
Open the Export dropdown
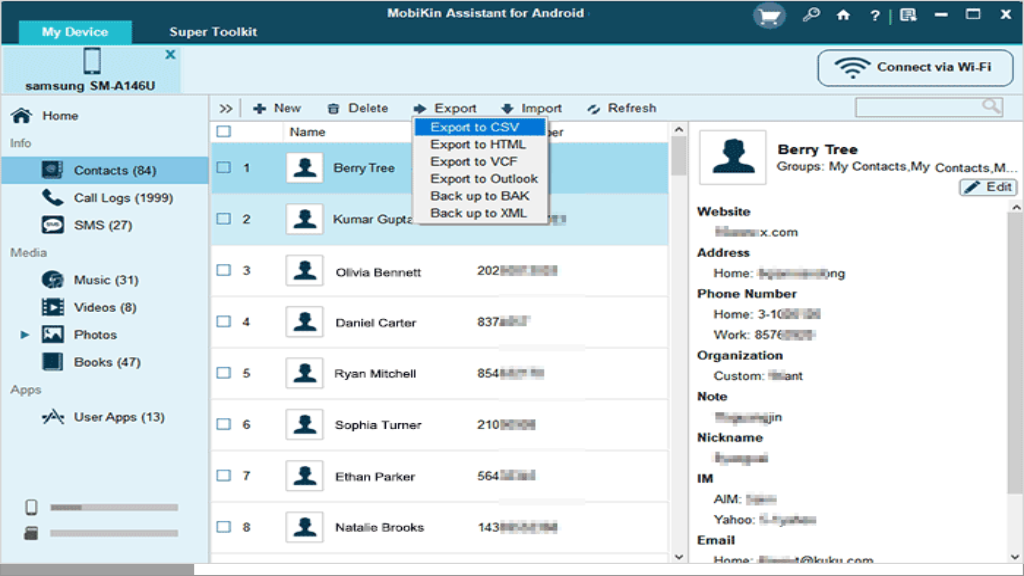[445, 108]
